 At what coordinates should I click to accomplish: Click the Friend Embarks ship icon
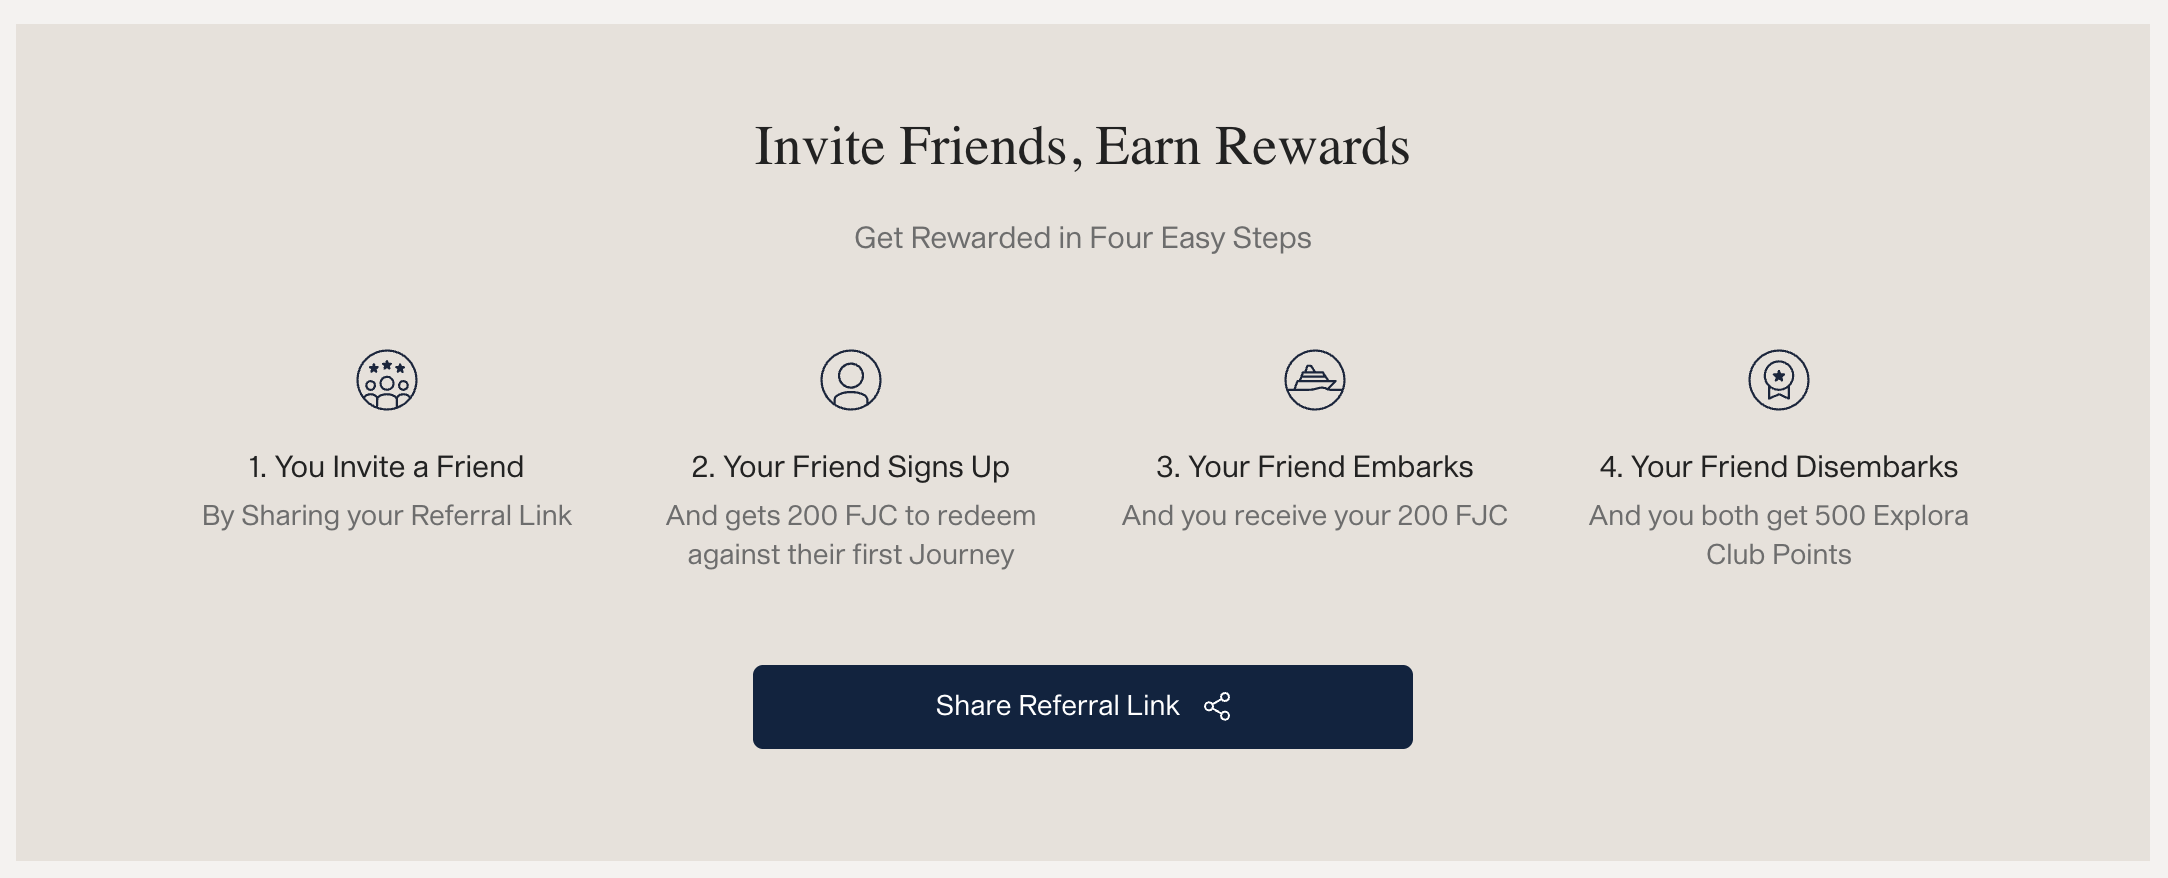(1315, 380)
